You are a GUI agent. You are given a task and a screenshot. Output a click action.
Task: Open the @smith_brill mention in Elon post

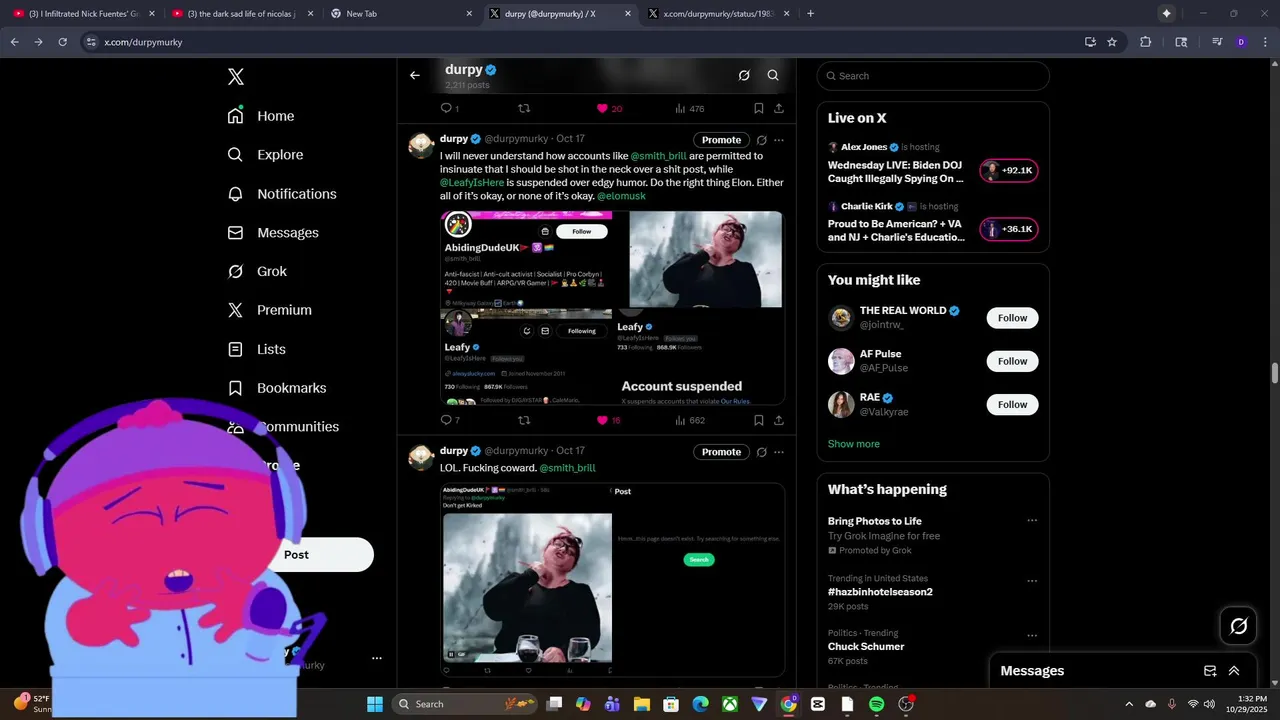click(x=658, y=156)
